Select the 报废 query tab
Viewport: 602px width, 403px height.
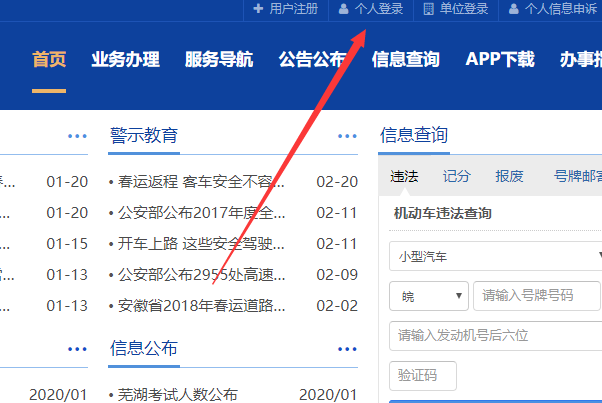point(509,177)
